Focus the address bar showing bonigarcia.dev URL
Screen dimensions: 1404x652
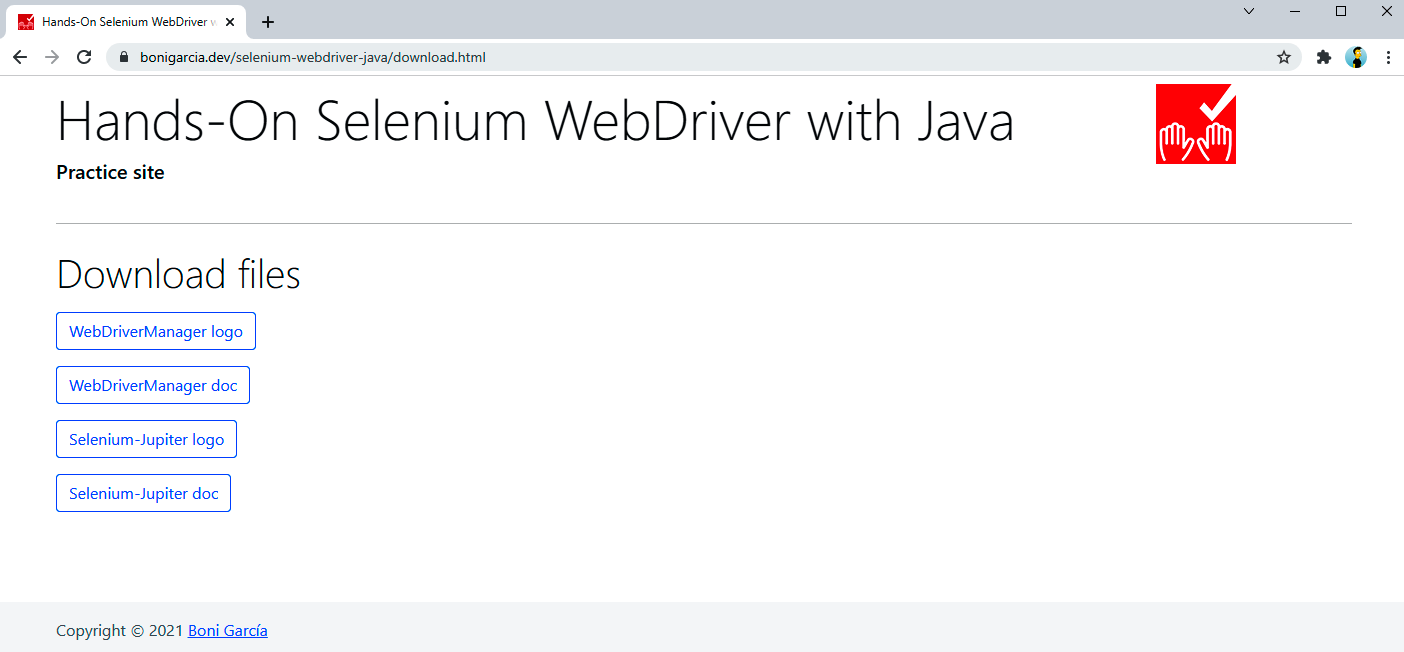[700, 57]
